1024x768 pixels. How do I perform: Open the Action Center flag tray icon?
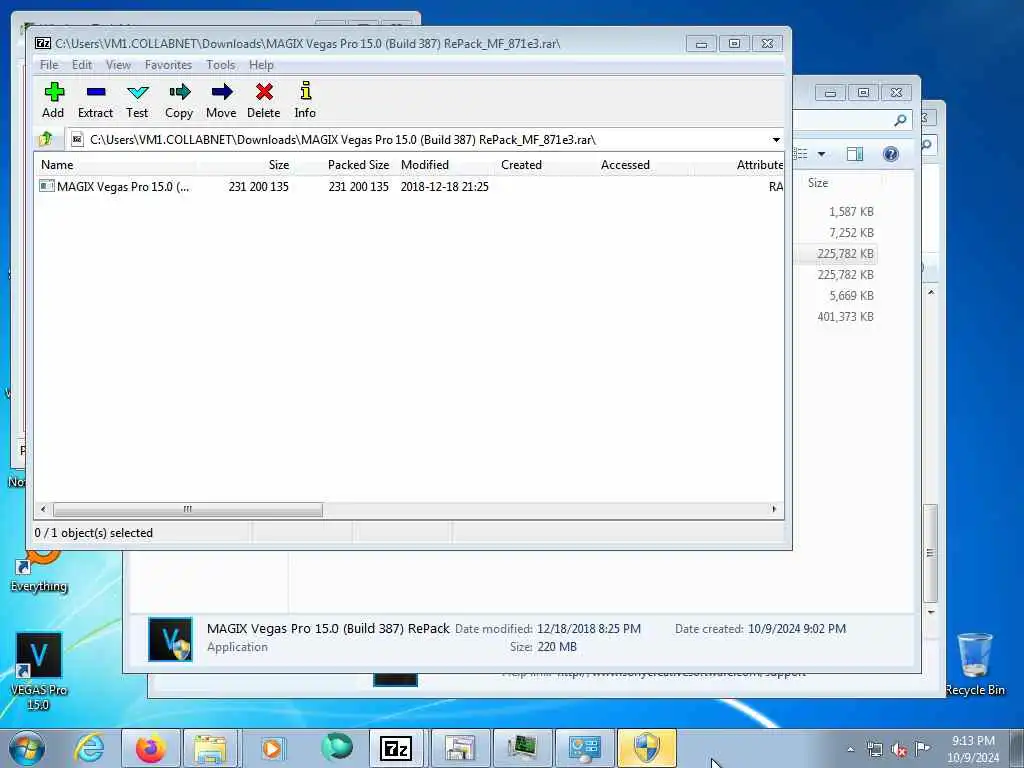(x=922, y=749)
